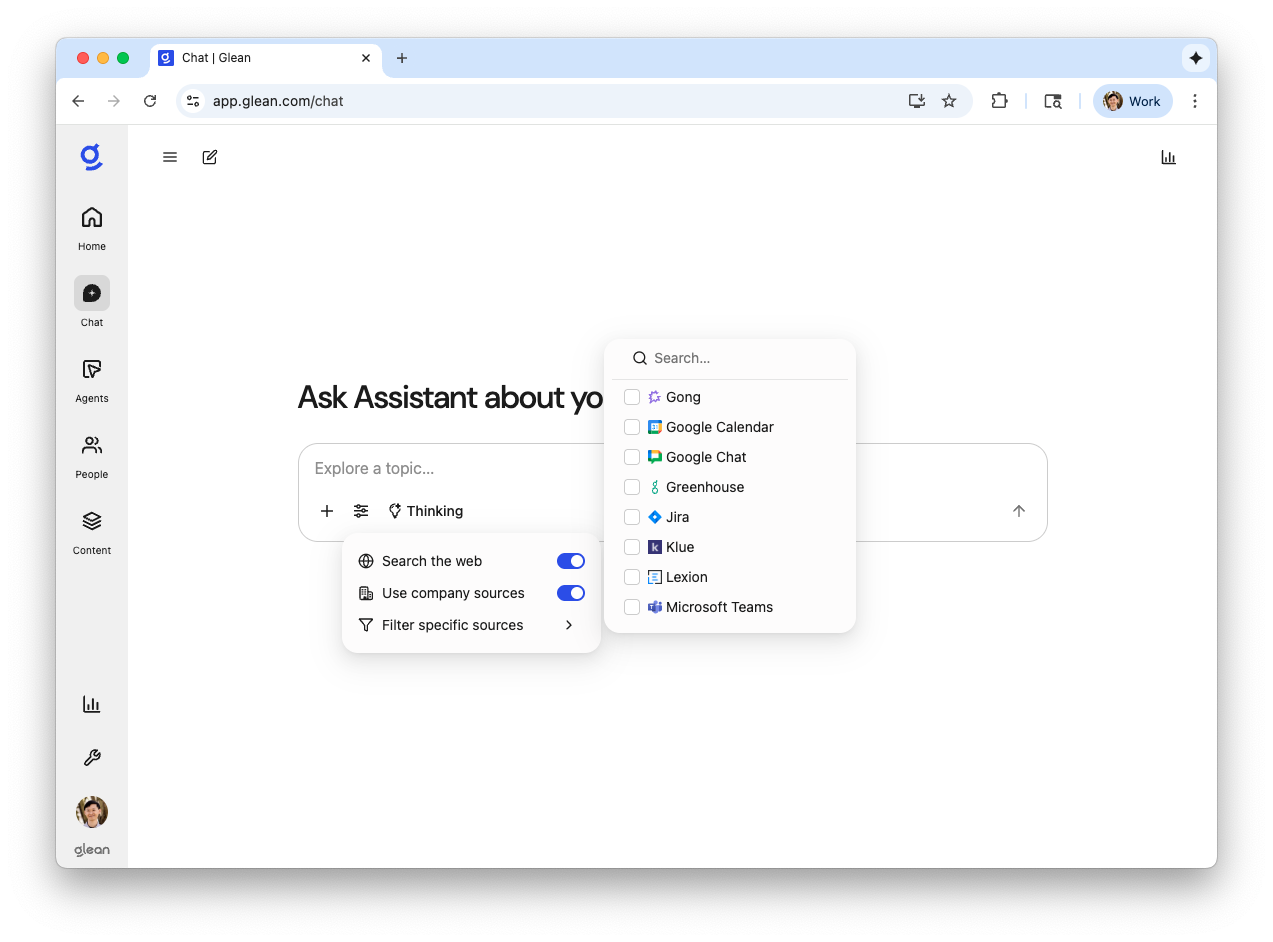The image size is (1273, 942).
Task: Tick the Microsoft Teams checkbox
Action: [632, 607]
